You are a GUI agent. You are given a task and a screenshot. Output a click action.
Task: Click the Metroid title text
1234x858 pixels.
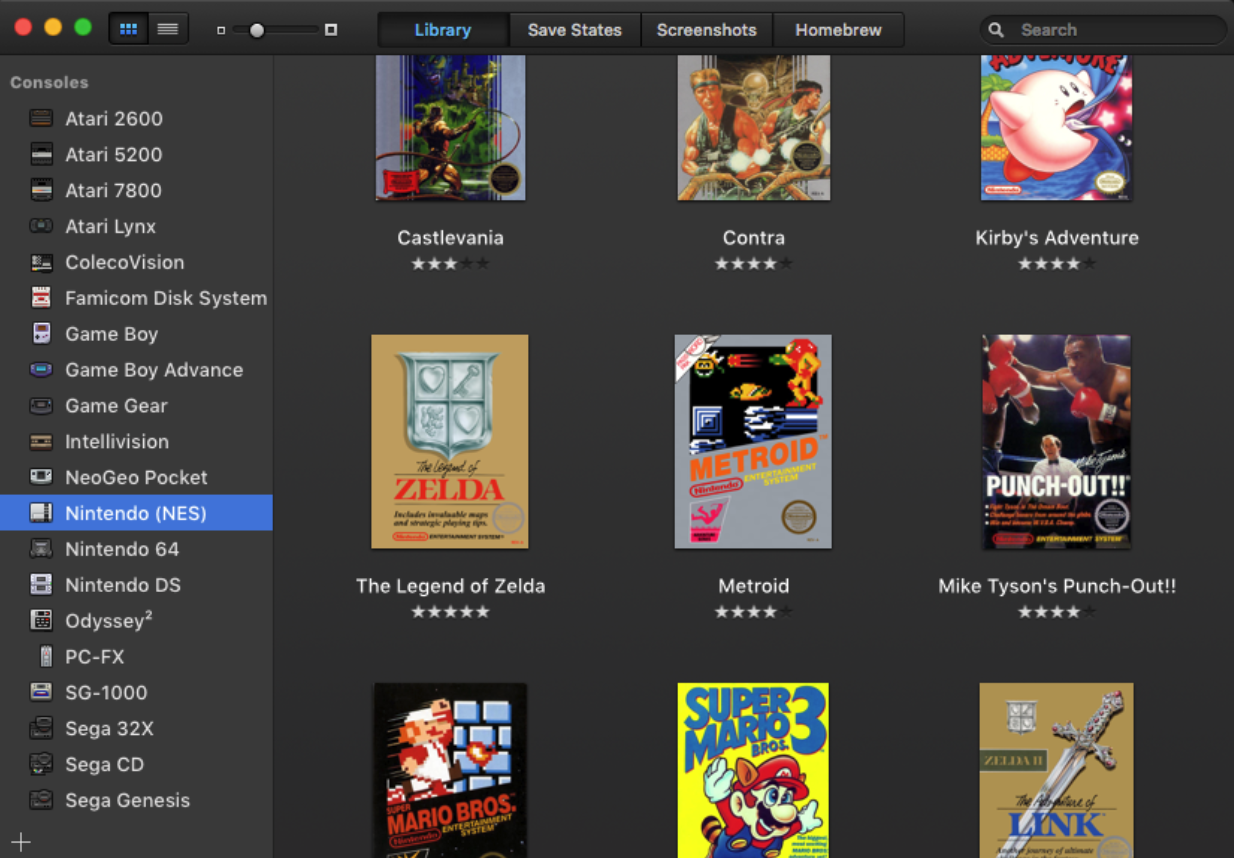(x=754, y=586)
